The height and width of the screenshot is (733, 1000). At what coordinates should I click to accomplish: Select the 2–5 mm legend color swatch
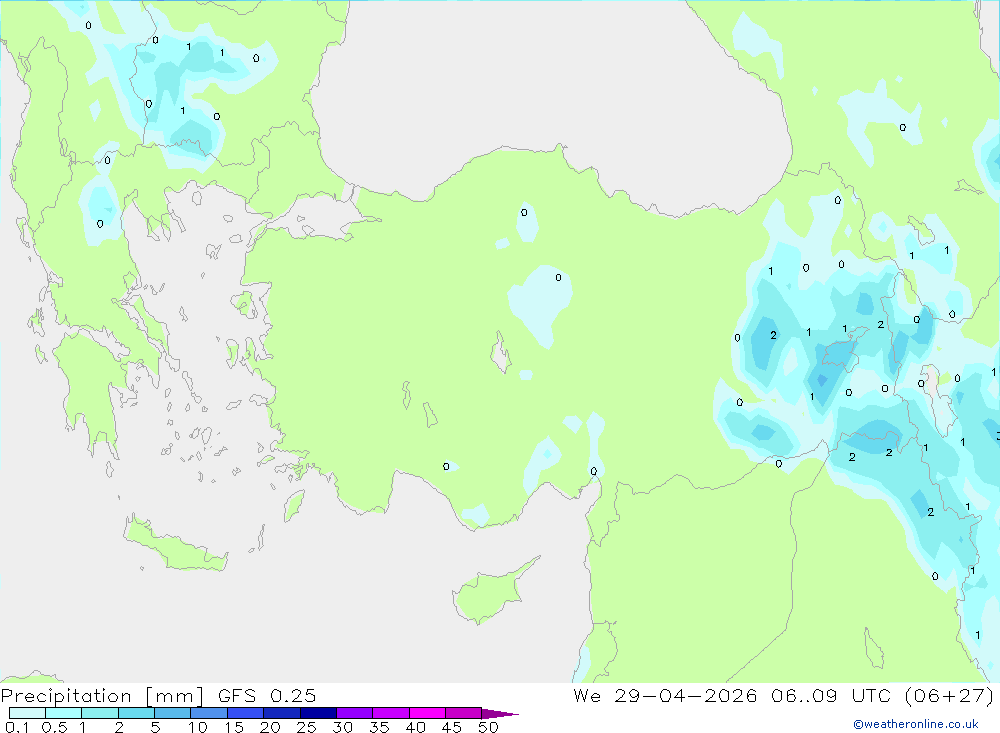click(x=136, y=713)
